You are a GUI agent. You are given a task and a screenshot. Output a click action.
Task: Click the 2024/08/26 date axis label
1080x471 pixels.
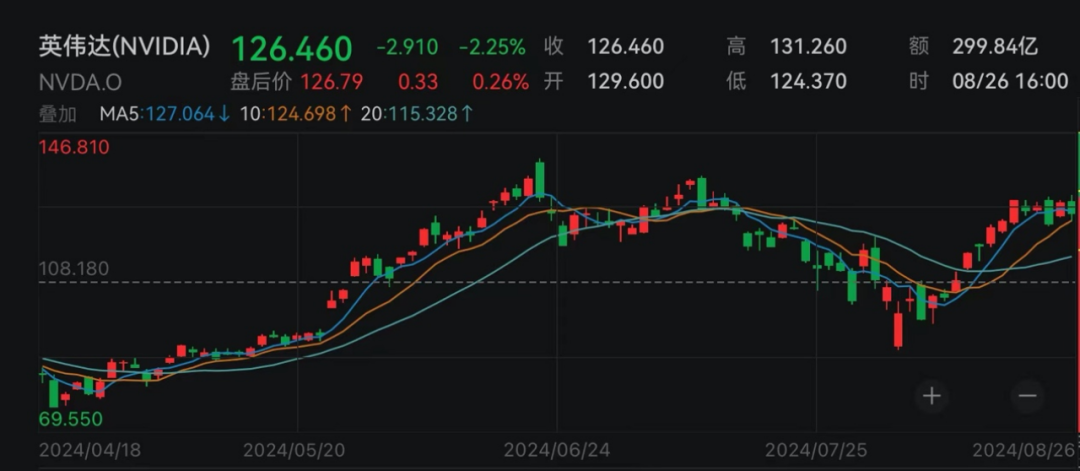coord(1024,450)
